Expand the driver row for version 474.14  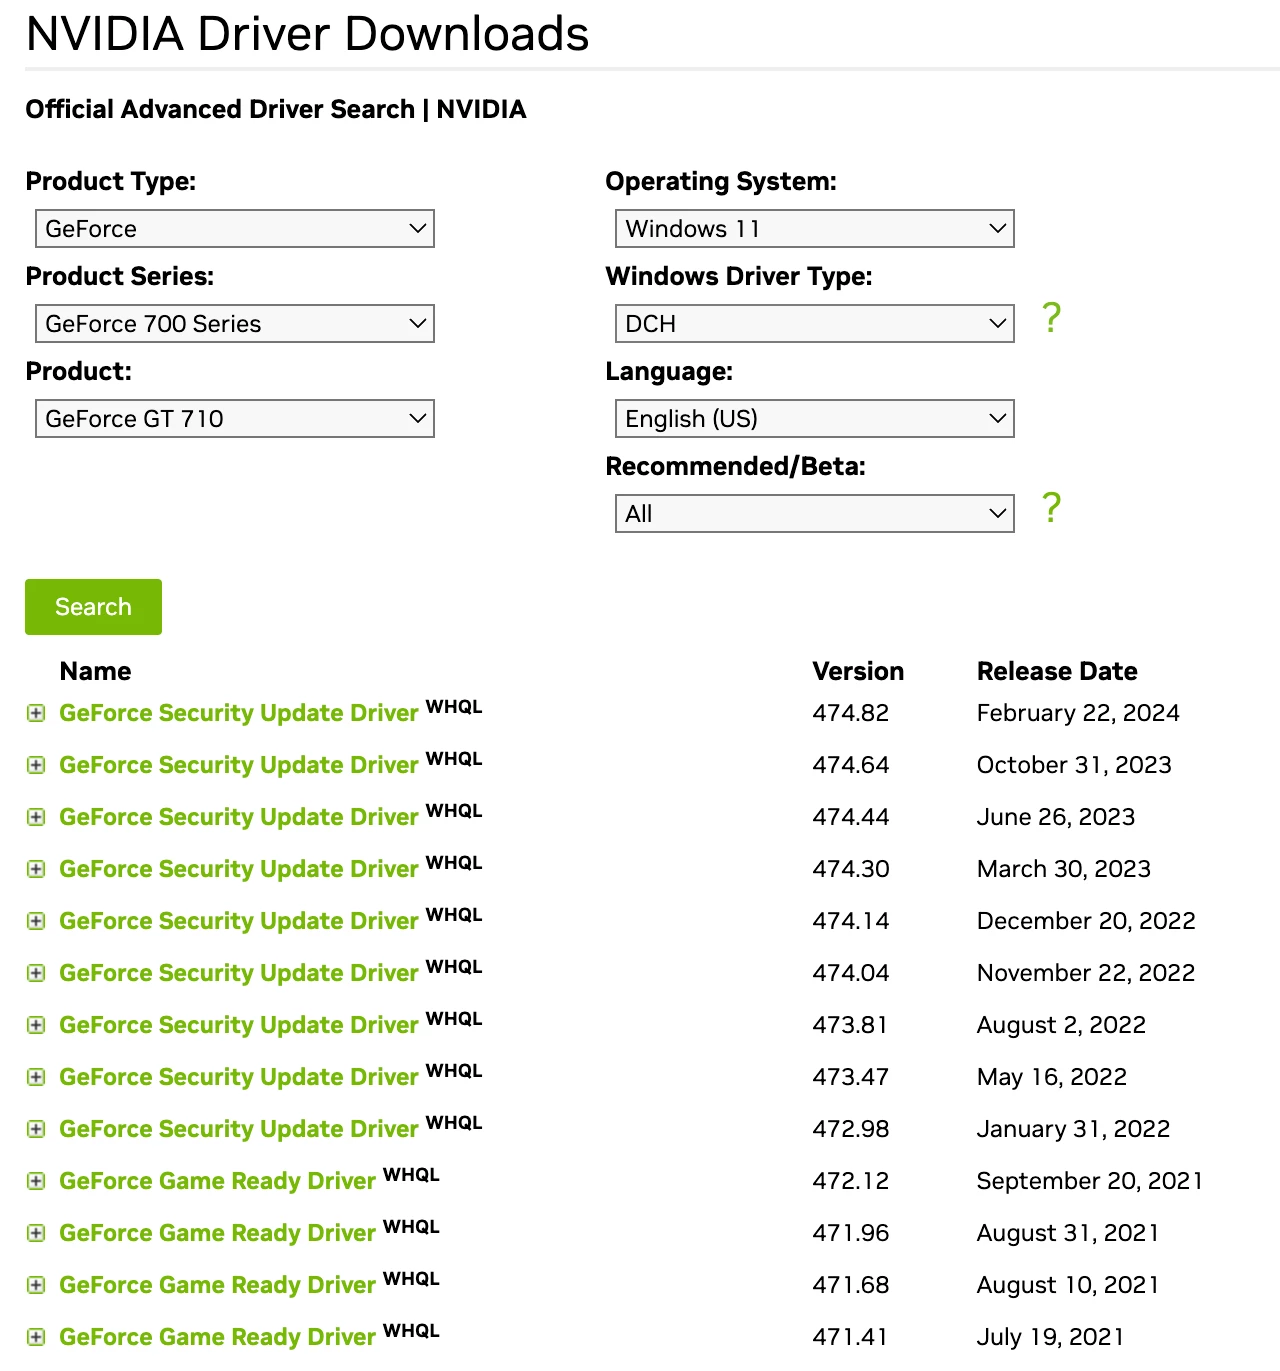coord(36,921)
